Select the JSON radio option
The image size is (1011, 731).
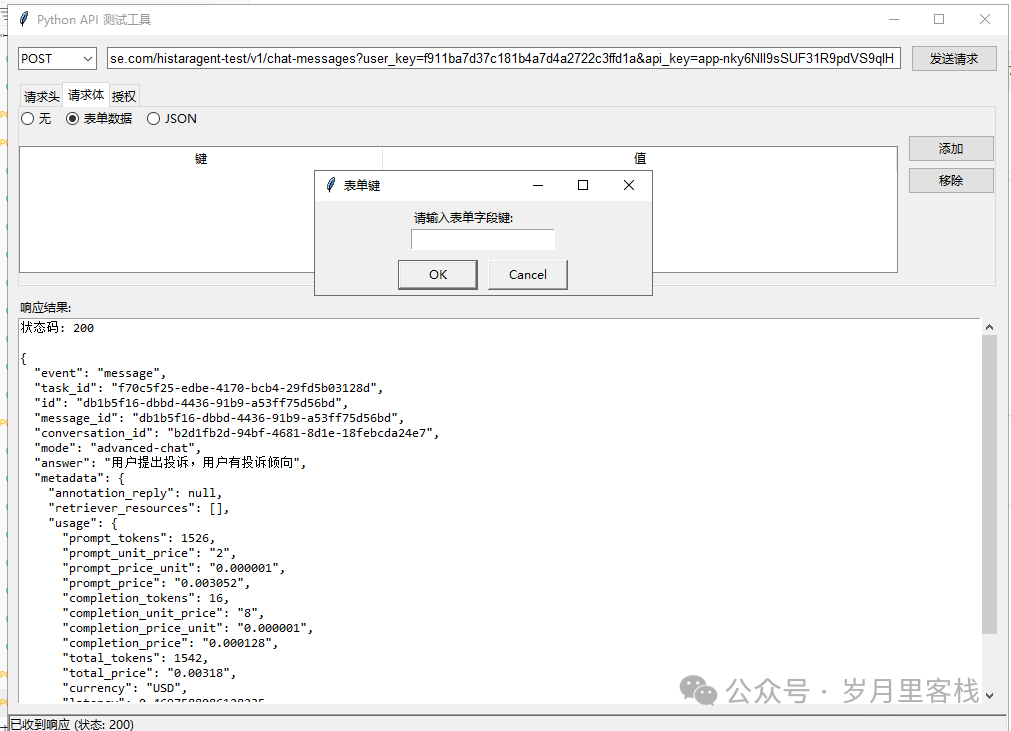172,119
